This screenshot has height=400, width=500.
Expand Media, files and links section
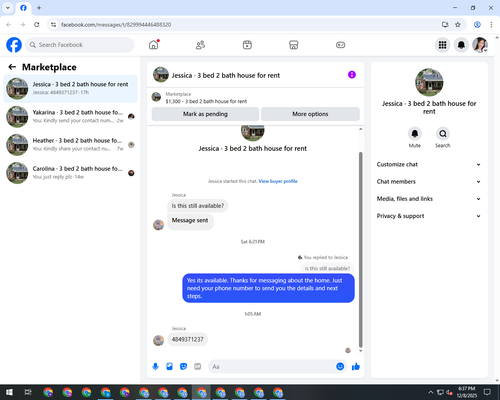pyautogui.click(x=429, y=199)
